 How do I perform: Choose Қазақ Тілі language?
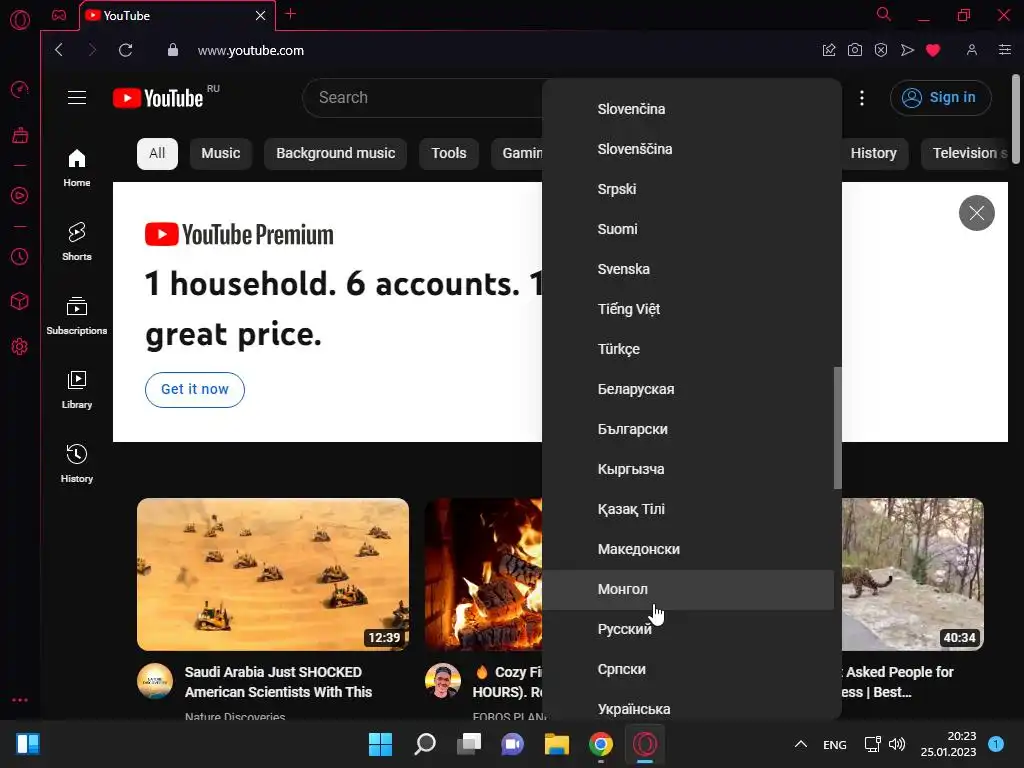pyautogui.click(x=688, y=509)
